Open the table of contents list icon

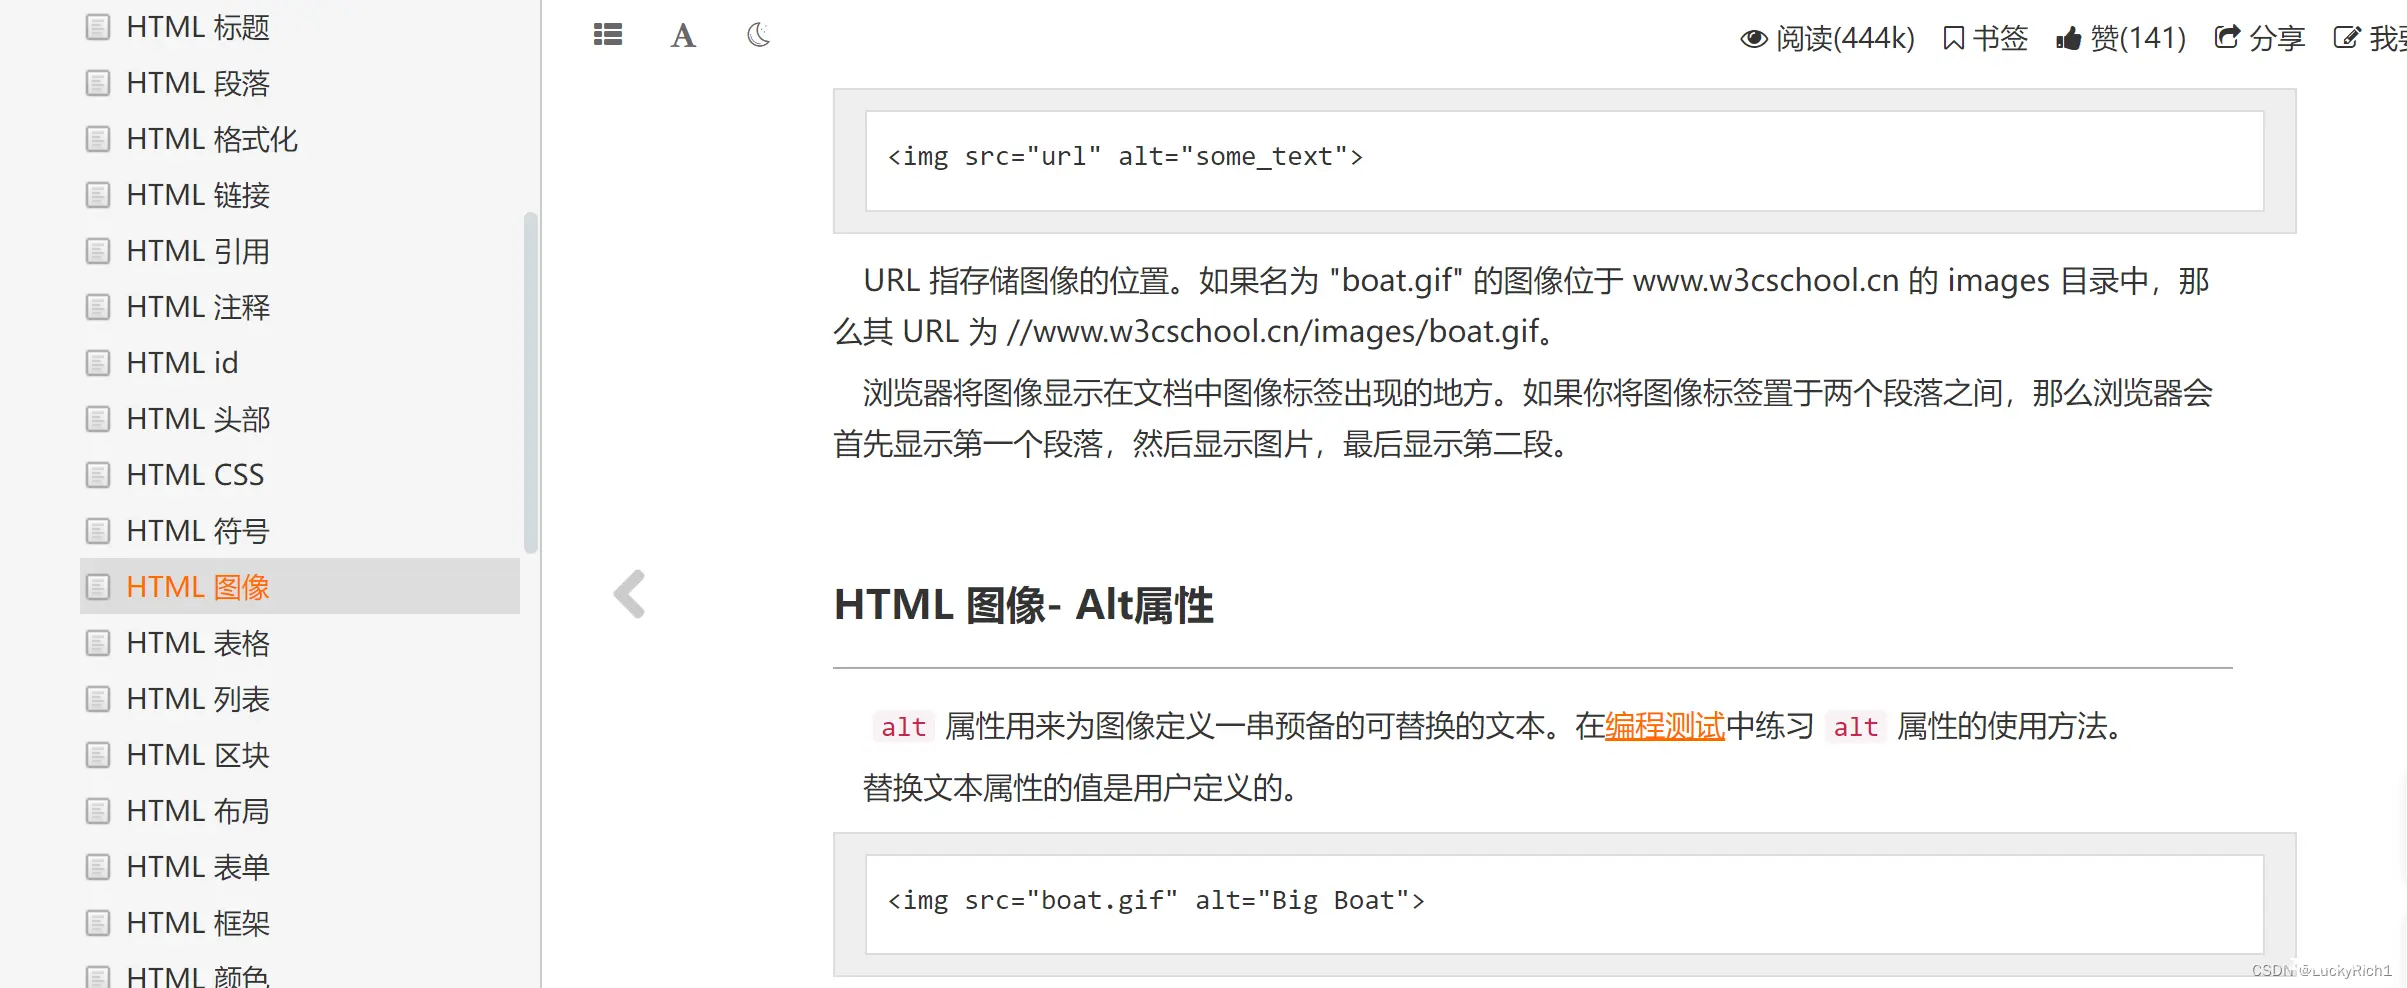(x=608, y=35)
